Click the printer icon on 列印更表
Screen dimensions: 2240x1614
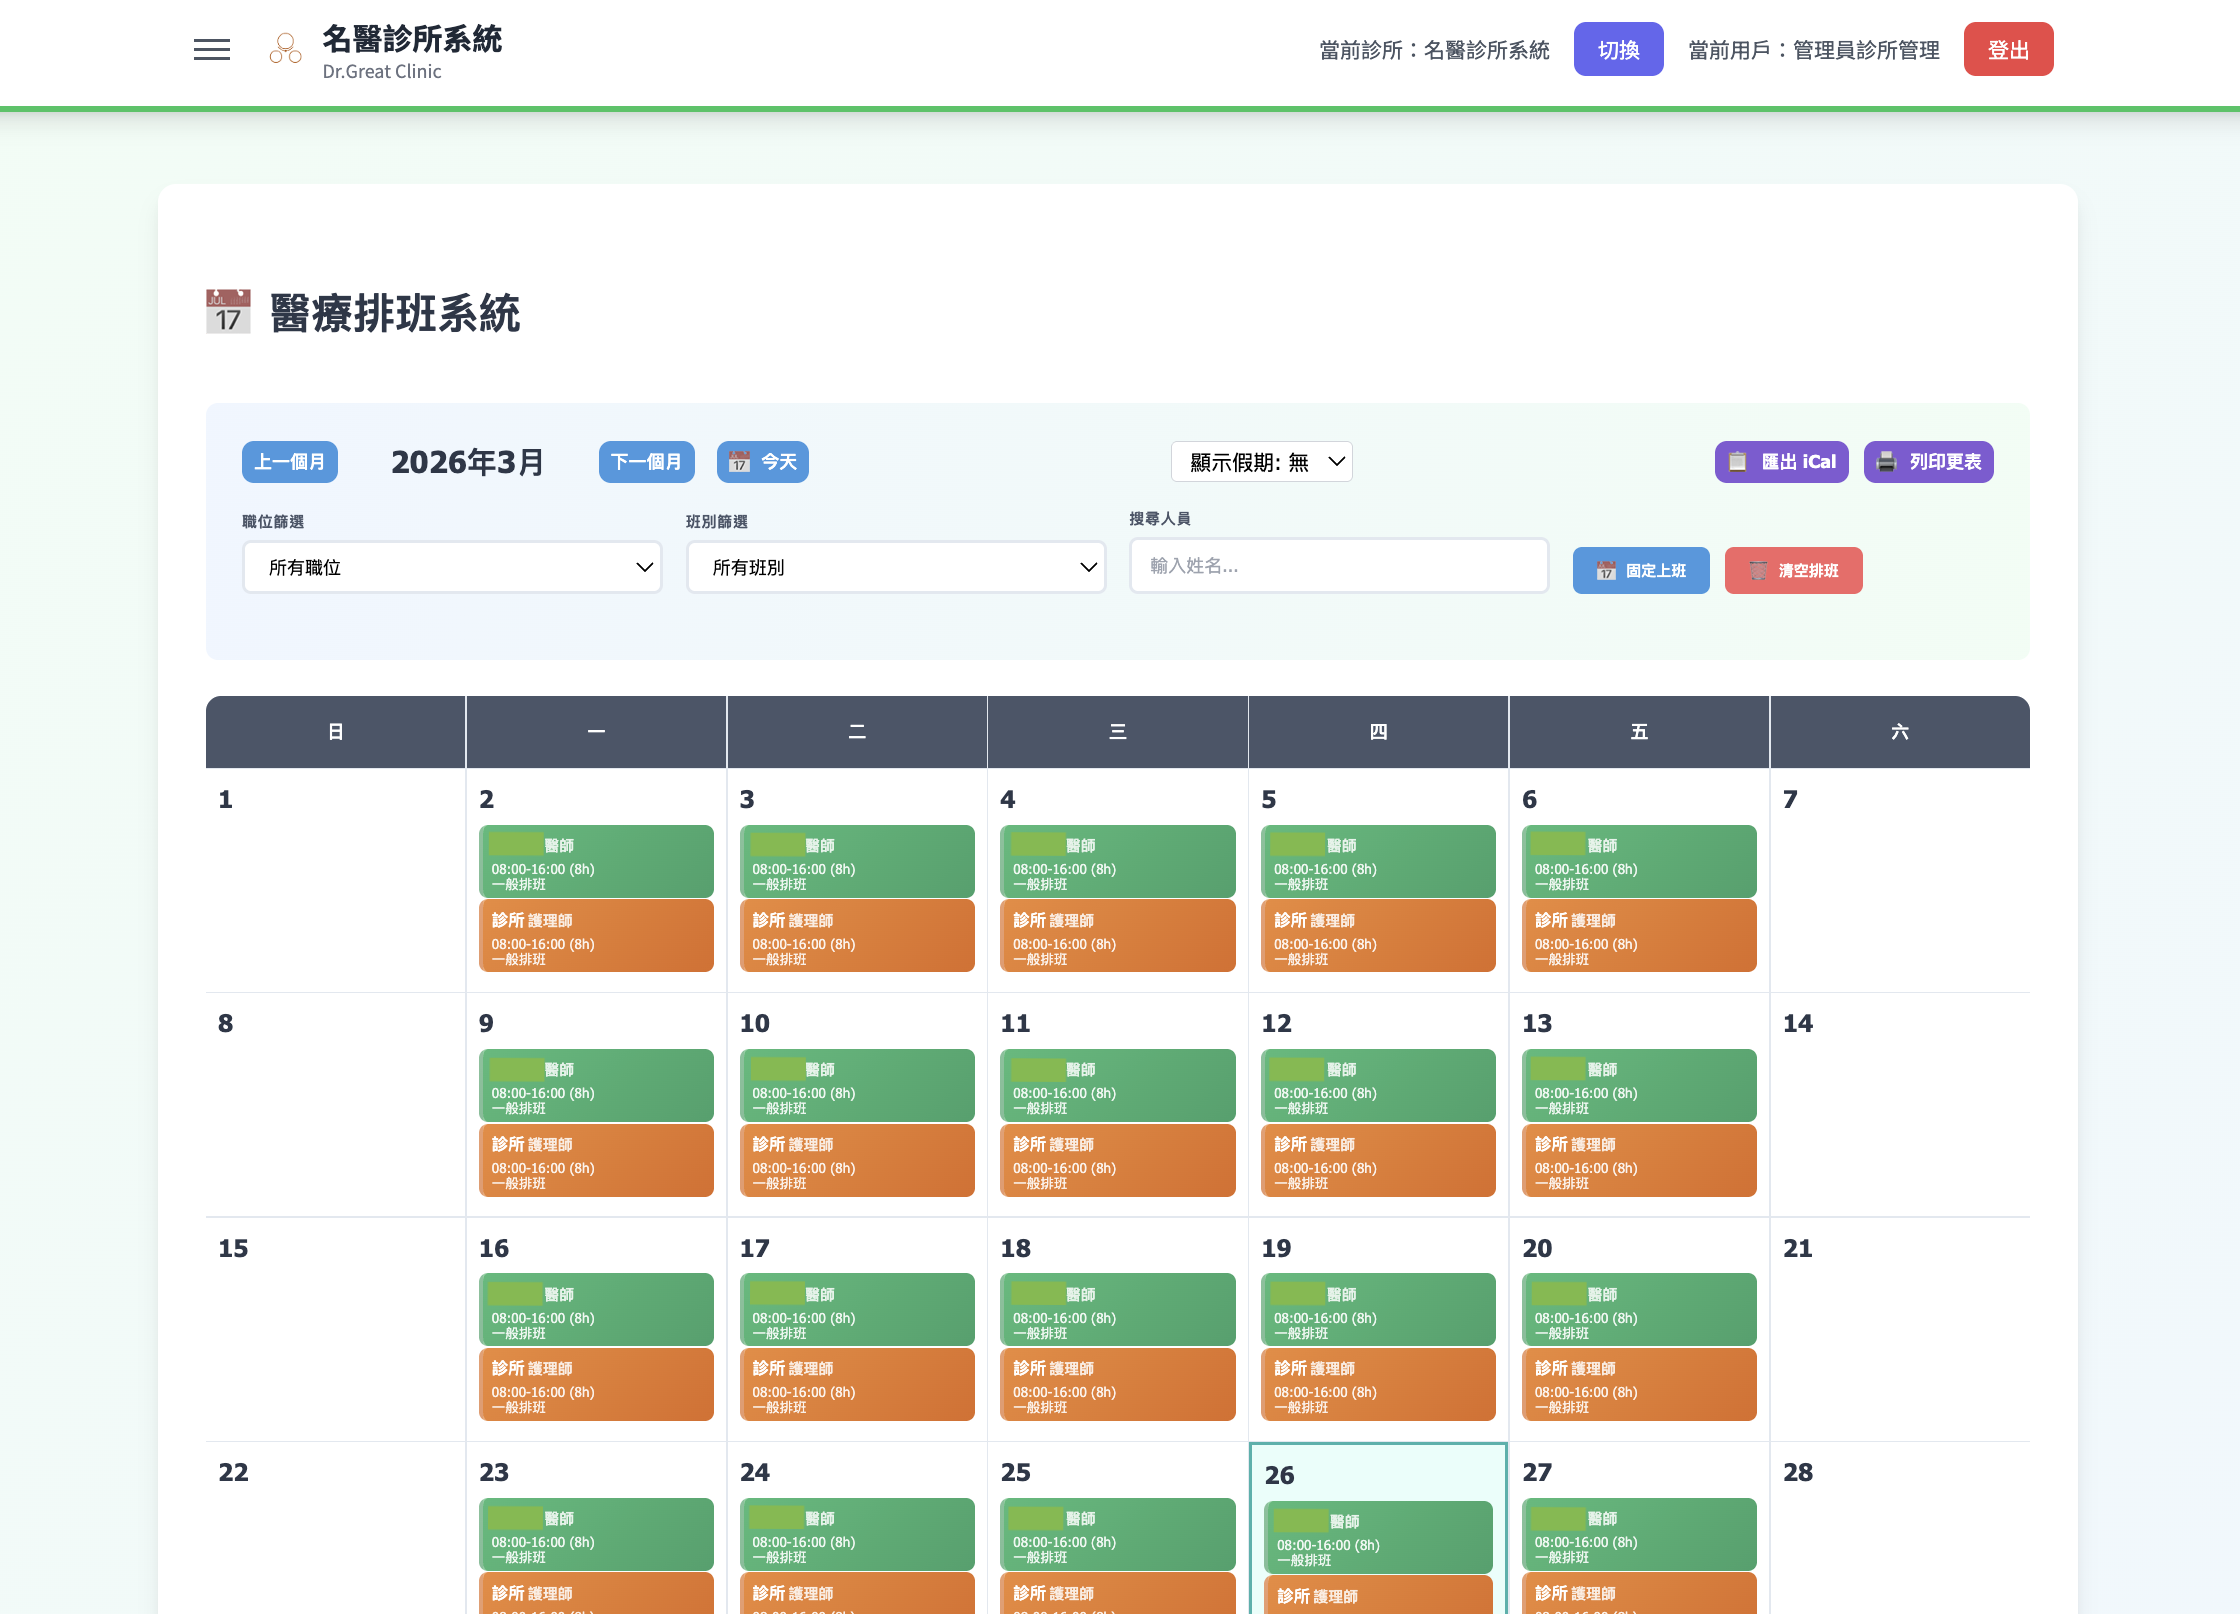click(1886, 461)
